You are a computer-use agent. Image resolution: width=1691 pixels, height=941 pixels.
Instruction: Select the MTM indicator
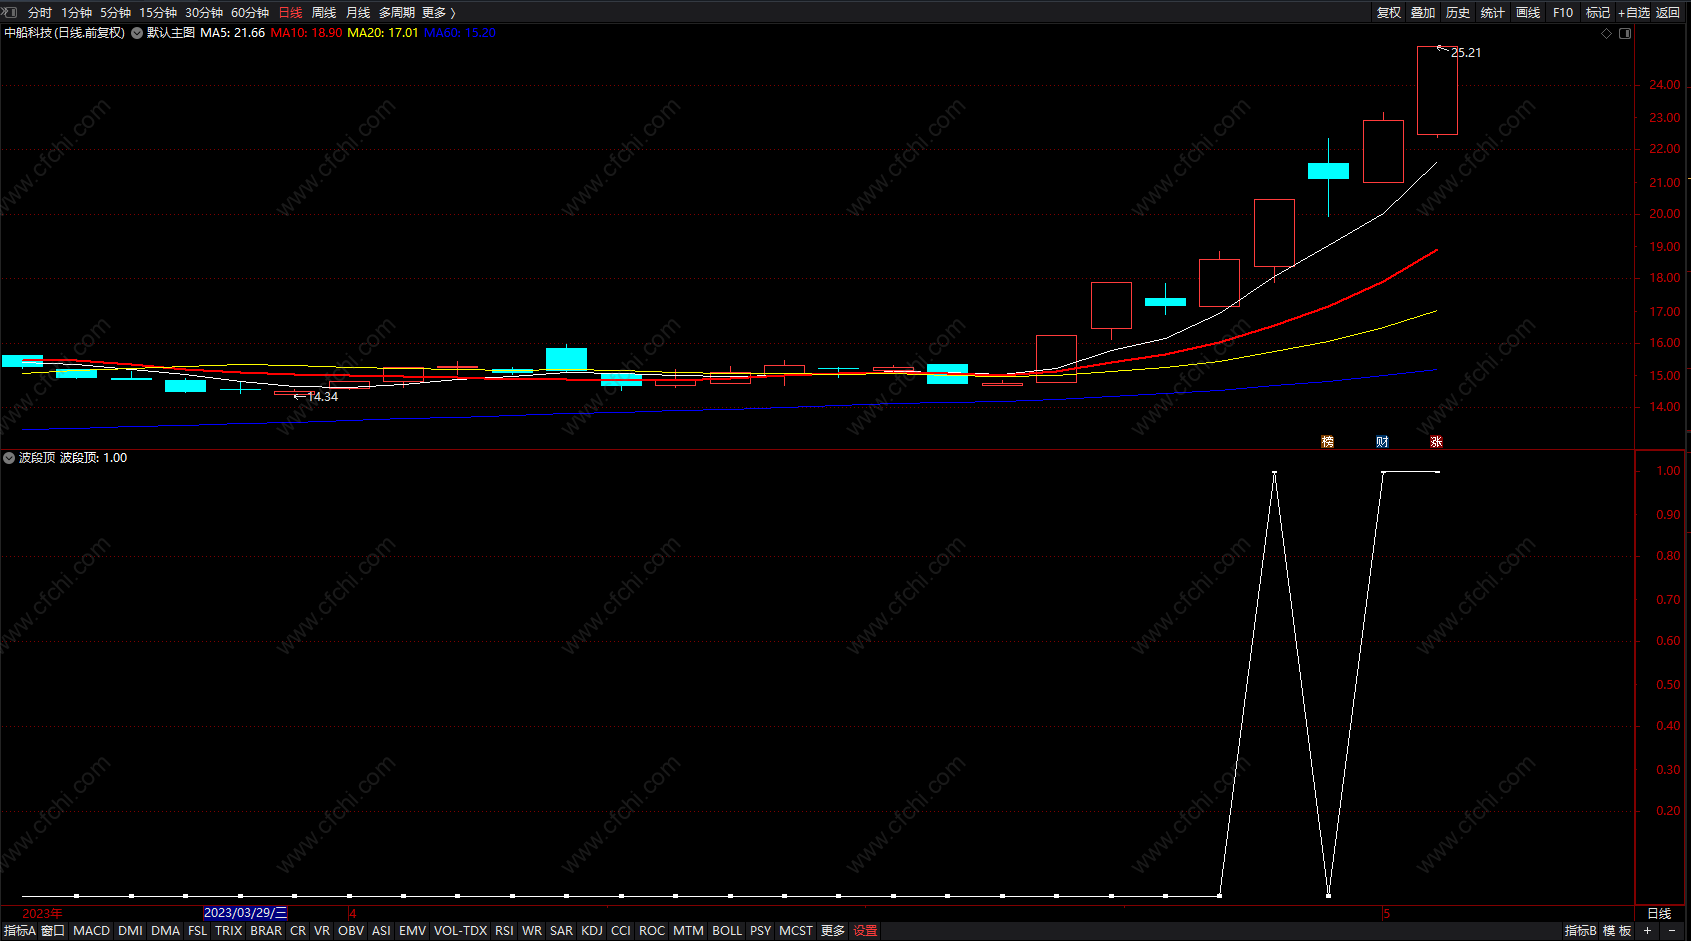(x=688, y=931)
